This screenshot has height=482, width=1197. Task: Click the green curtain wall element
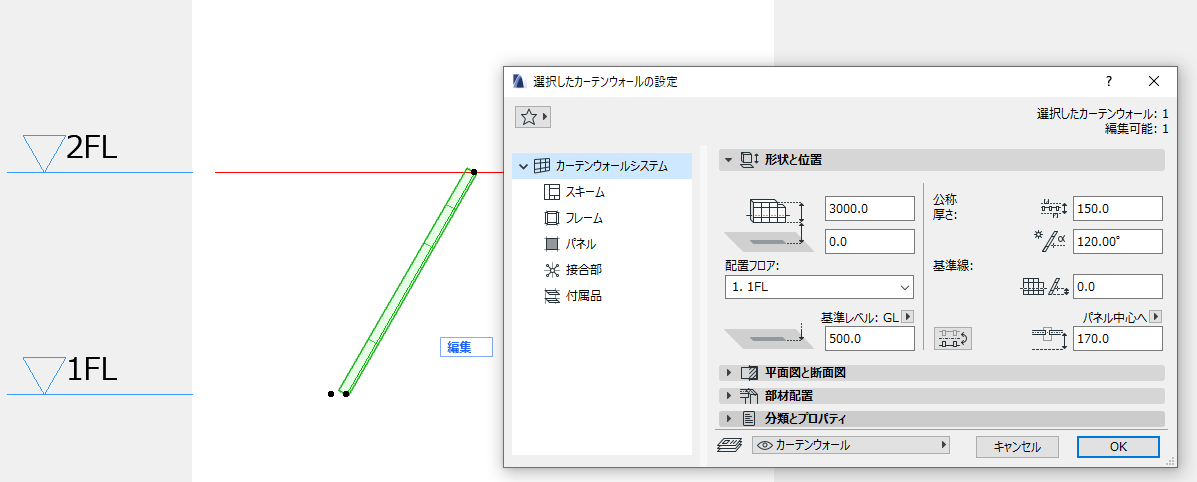407,281
